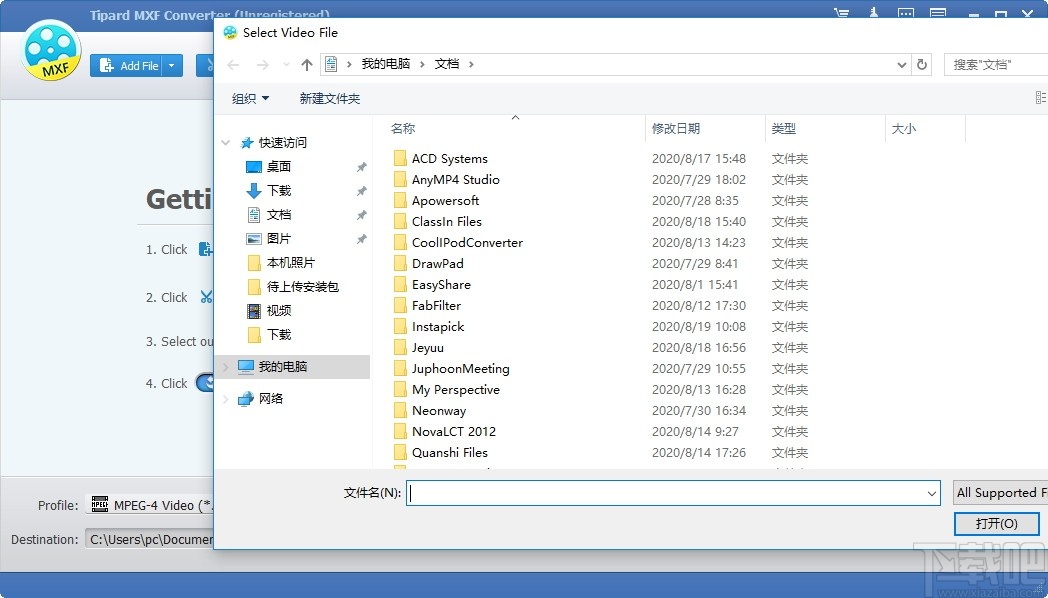Screen dimensions: 1048x598
Task: Click the 文档 breadcrumb segment
Action: [x=447, y=64]
